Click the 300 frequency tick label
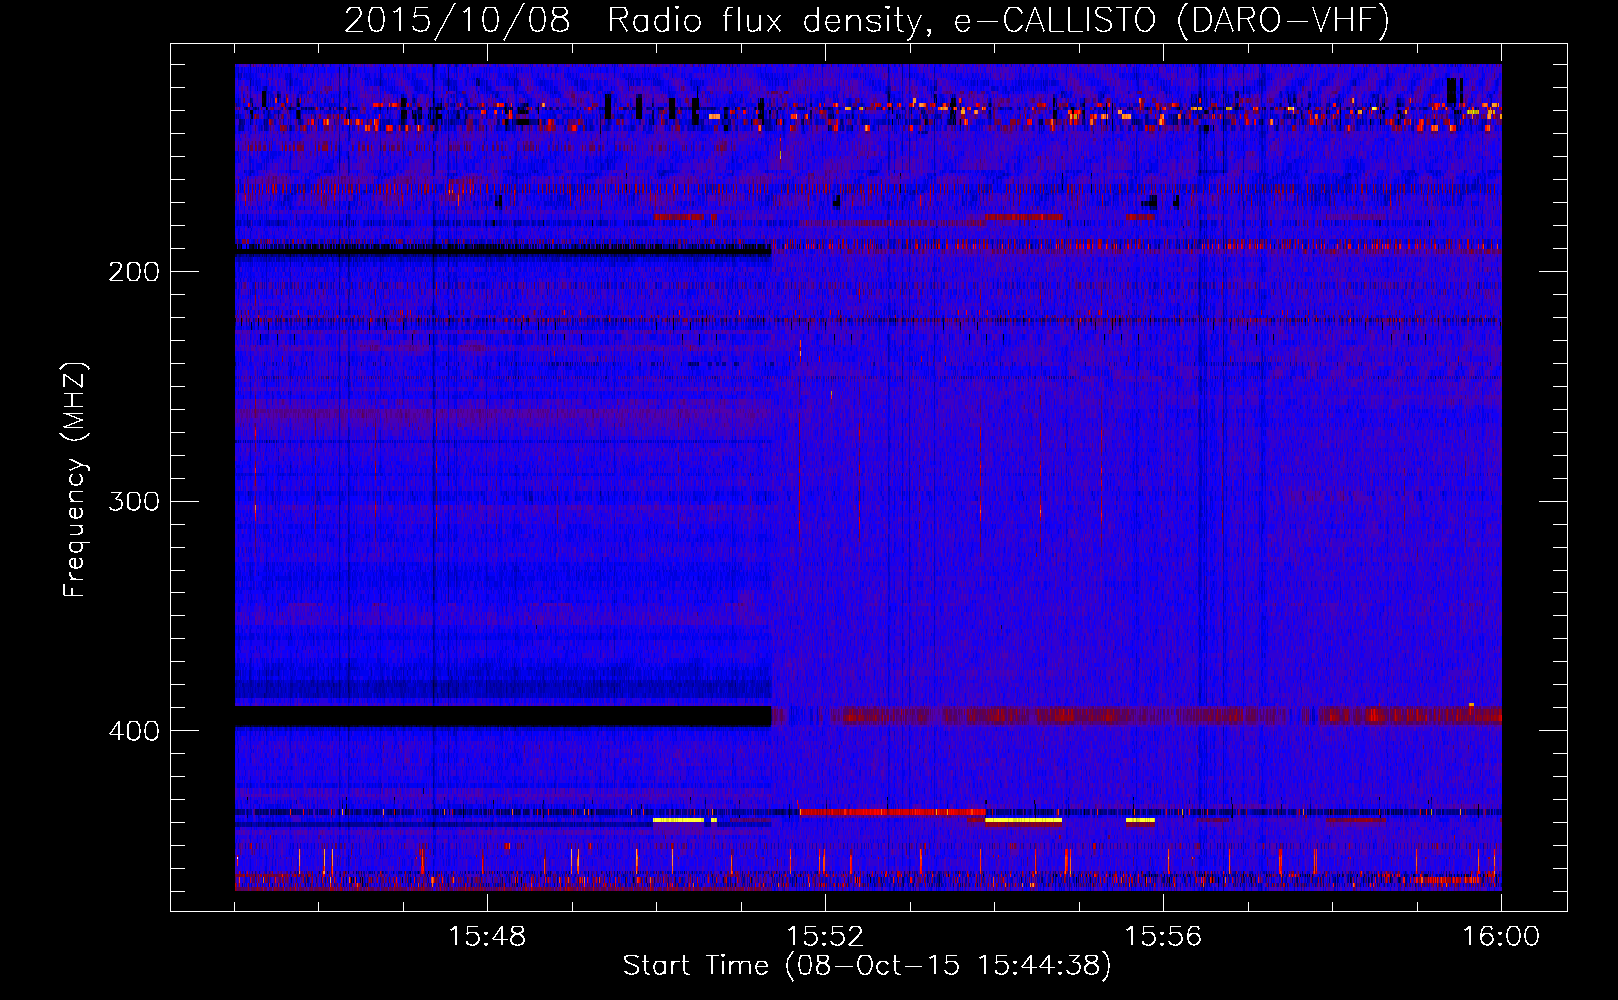Image resolution: width=1618 pixels, height=1000 pixels. tap(134, 501)
